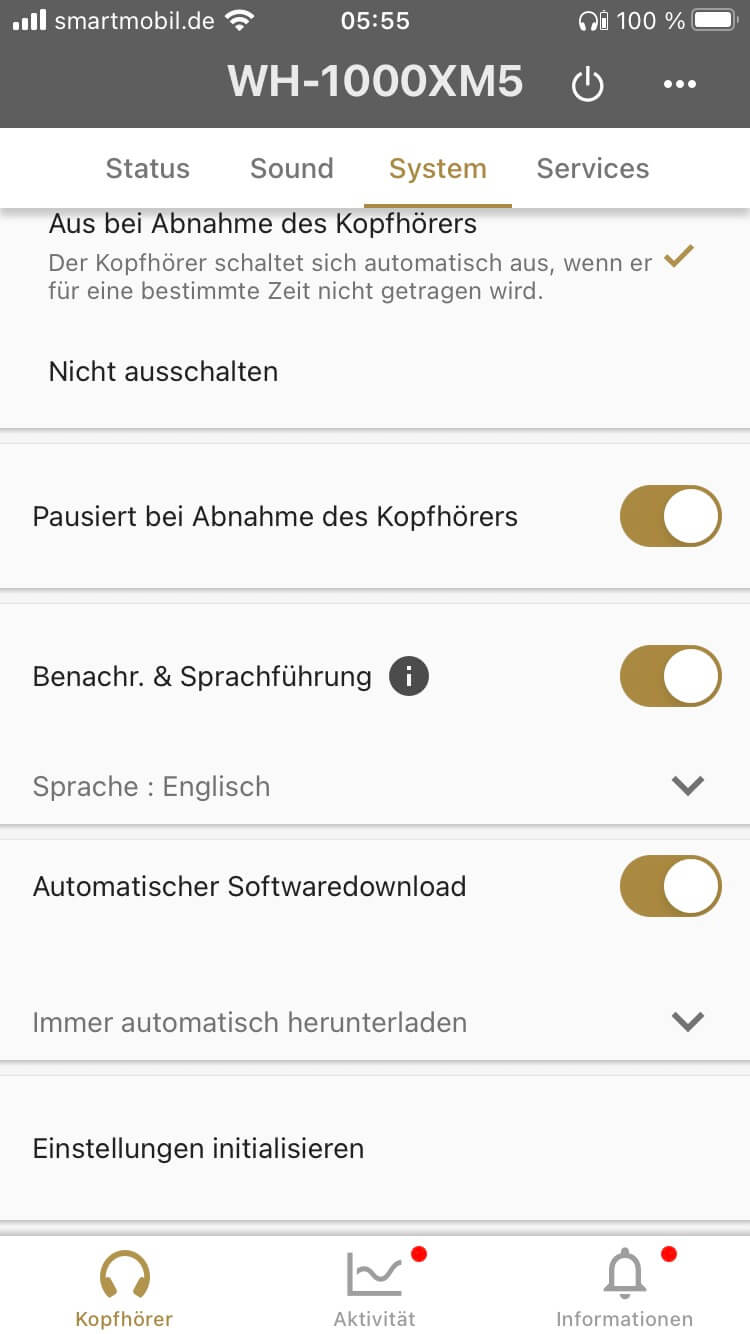Viewport: 750px width, 1334px height.
Task: Open the Aktivität chart icon
Action: 374,1274
